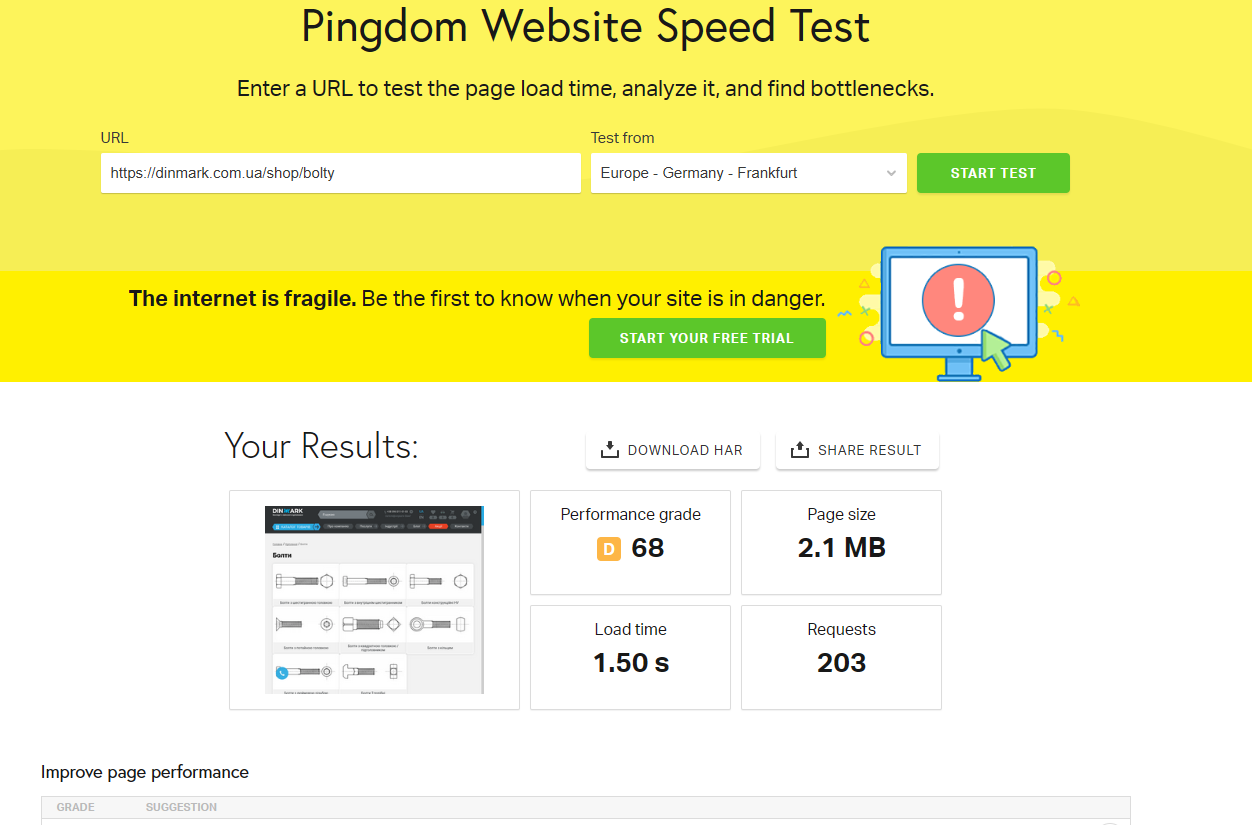Open the tested page screenshot thumbnail
Viewport: 1252px width, 825px height.
pyautogui.click(x=374, y=599)
